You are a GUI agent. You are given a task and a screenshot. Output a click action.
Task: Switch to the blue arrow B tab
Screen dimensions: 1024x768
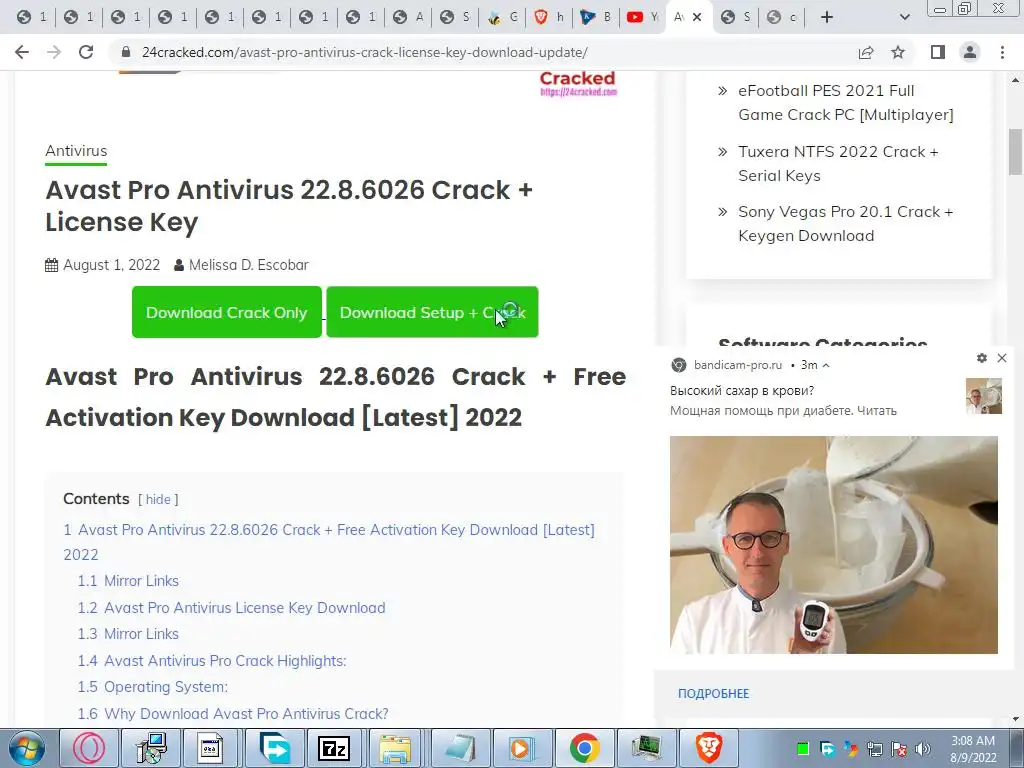[596, 17]
